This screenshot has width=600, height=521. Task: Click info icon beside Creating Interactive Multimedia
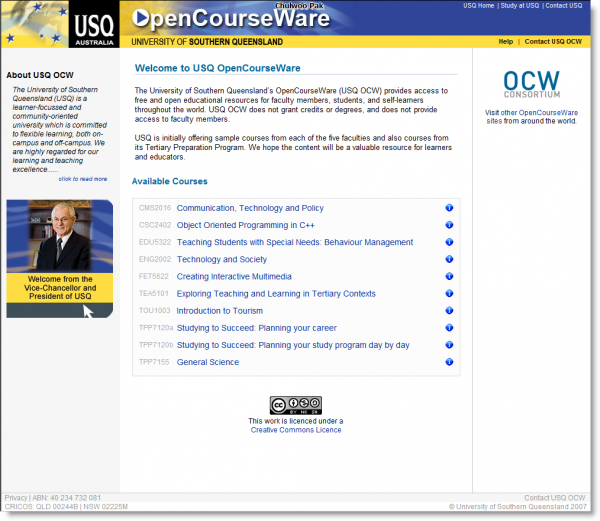pos(450,276)
